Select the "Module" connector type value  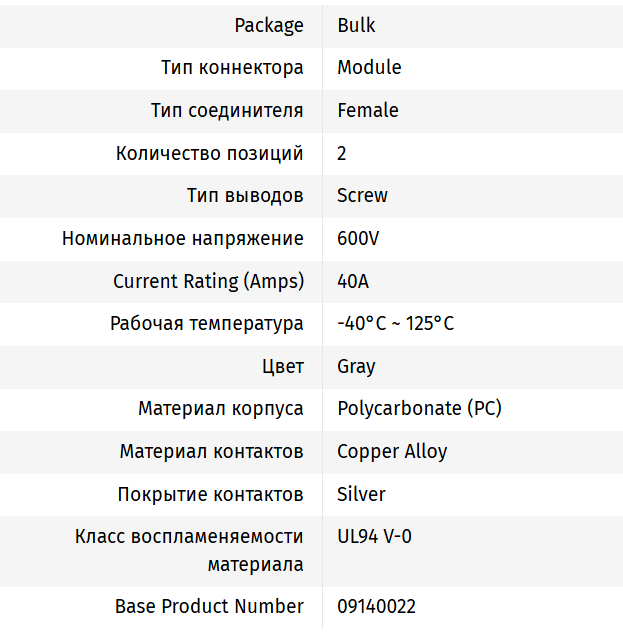(x=369, y=68)
